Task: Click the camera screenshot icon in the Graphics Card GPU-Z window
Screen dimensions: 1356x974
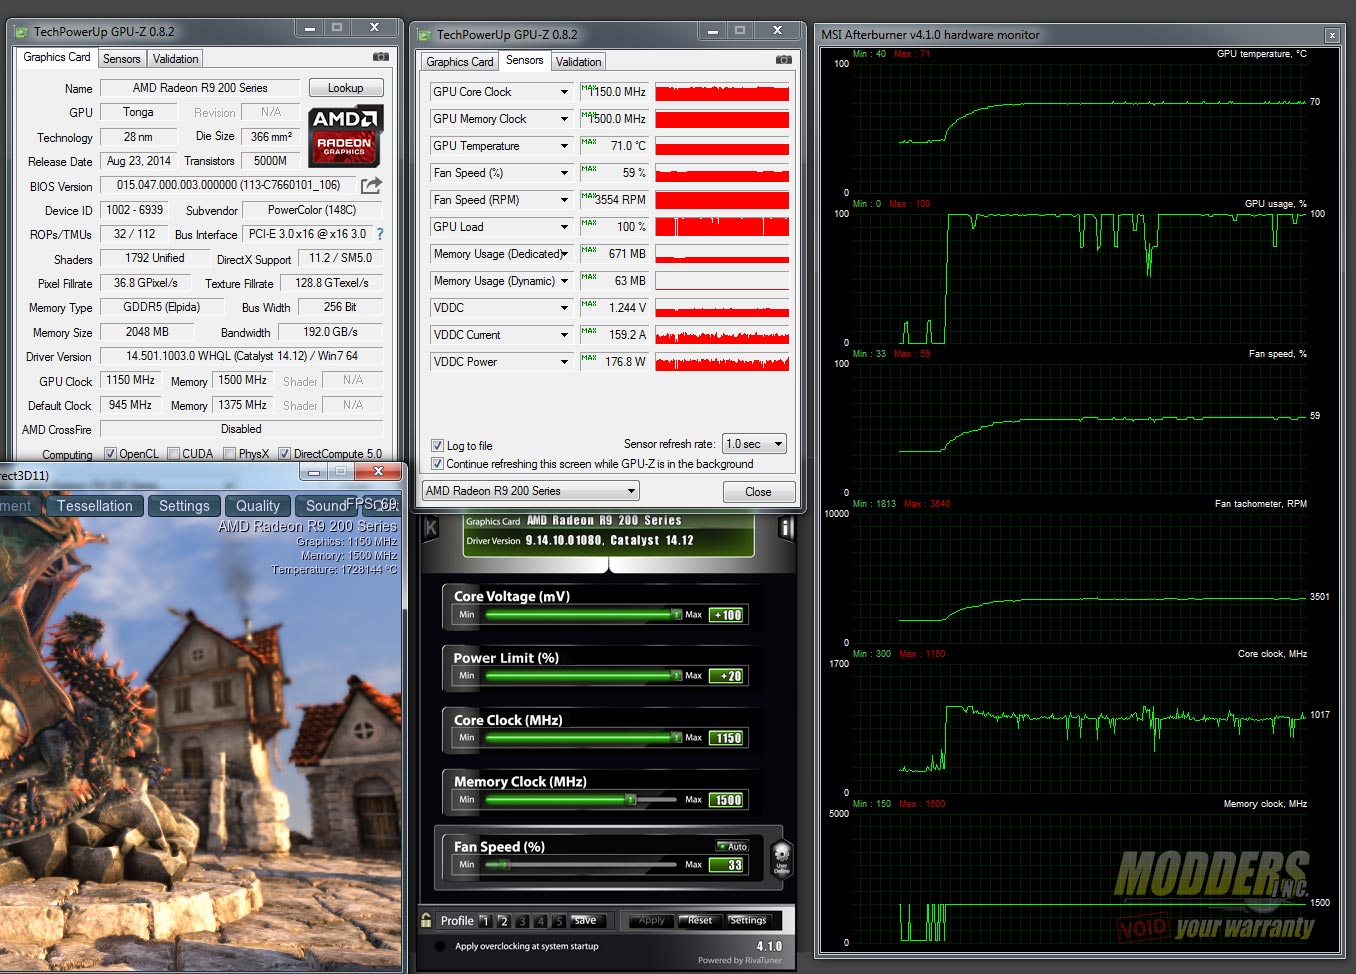Action: click(x=380, y=57)
